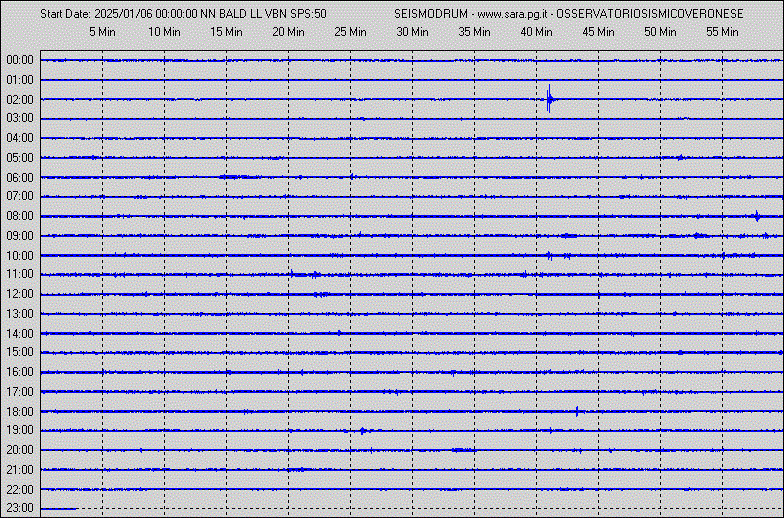
Task: Click the burst near 26 minutes on 19:00 trace
Action: tap(363, 430)
